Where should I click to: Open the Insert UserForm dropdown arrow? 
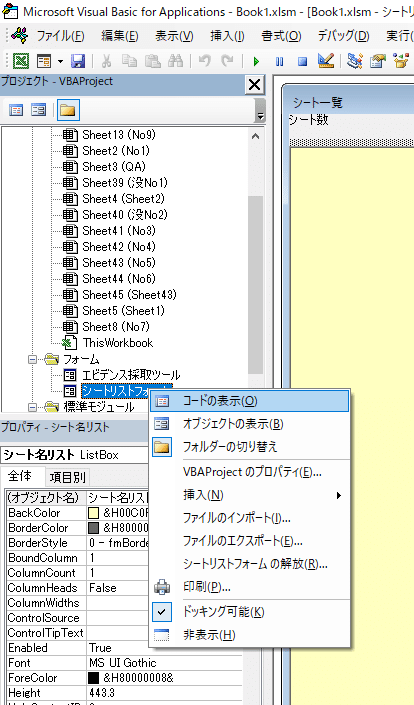pos(60,61)
